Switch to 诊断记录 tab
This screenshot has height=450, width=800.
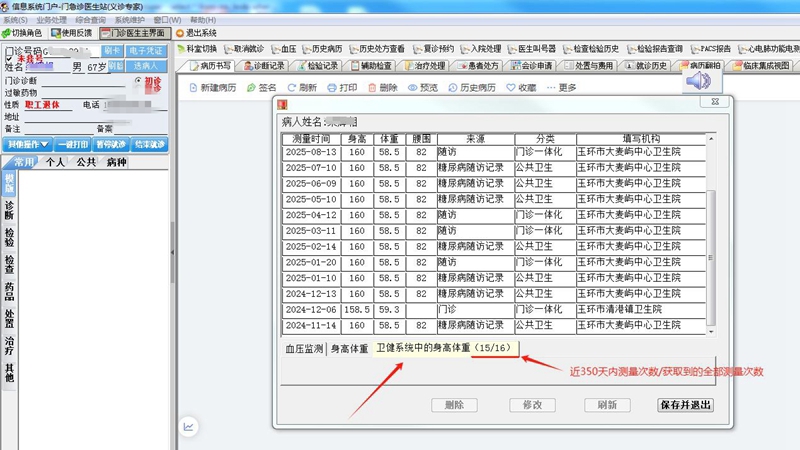click(x=264, y=66)
